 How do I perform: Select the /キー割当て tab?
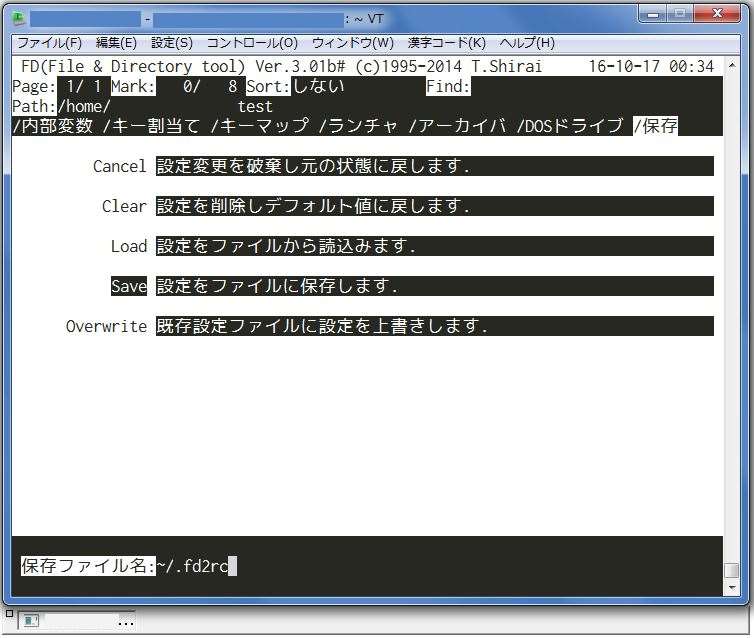[x=151, y=126]
